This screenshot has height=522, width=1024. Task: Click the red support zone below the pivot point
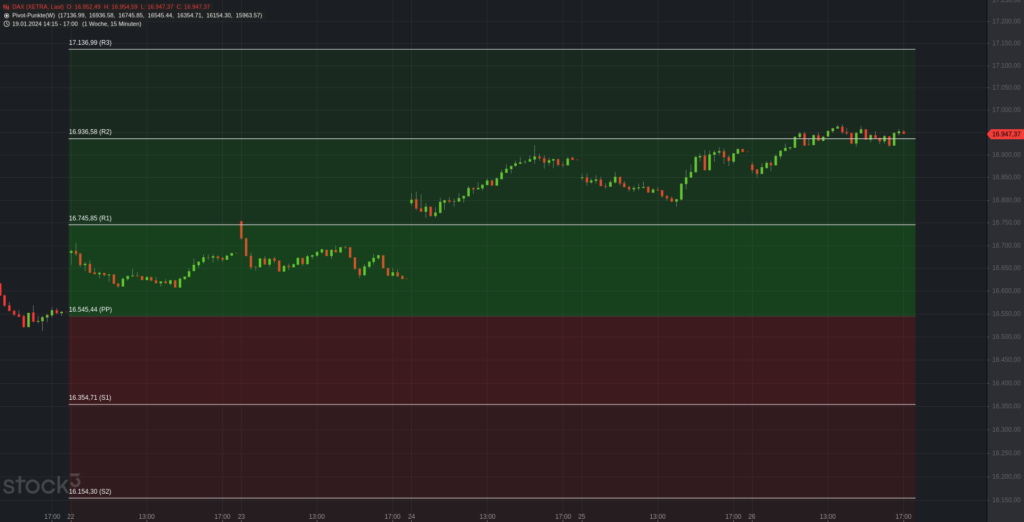(x=490, y=360)
